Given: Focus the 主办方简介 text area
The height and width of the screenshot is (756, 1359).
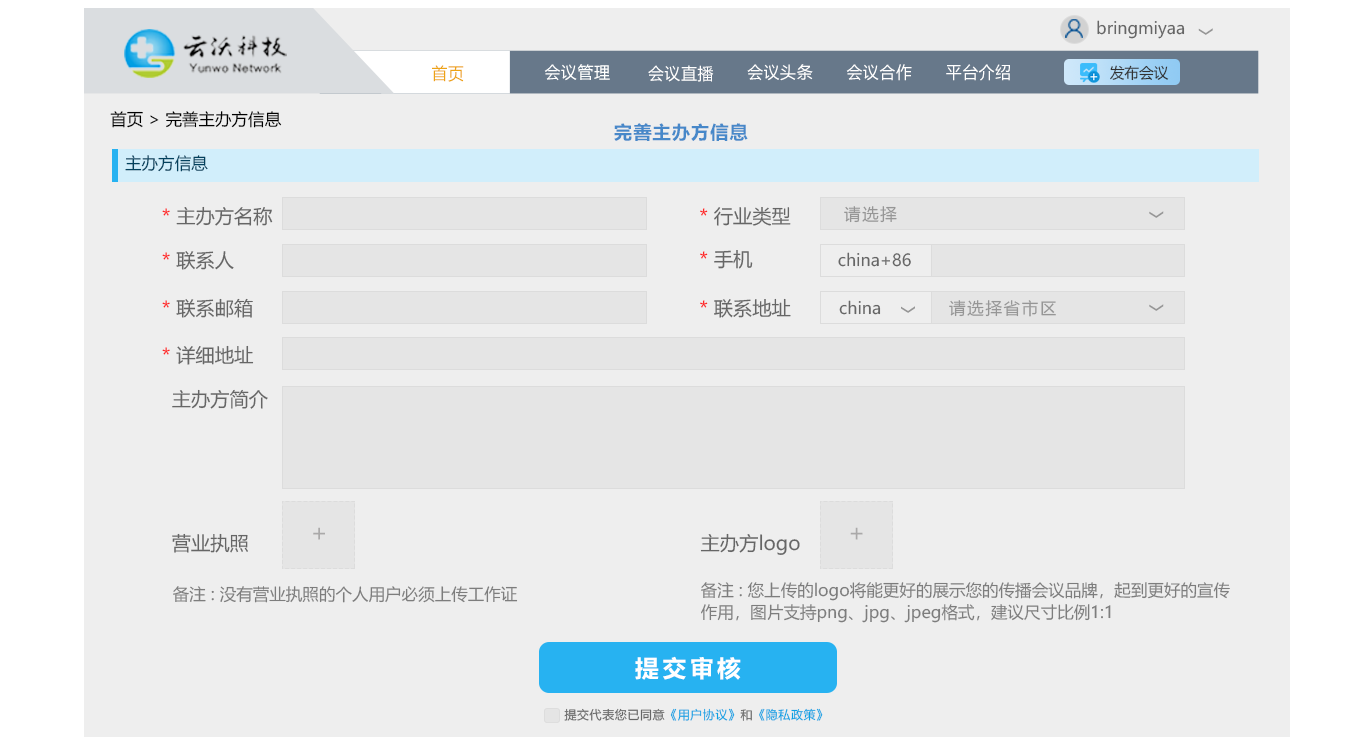Looking at the screenshot, I should click(x=733, y=437).
